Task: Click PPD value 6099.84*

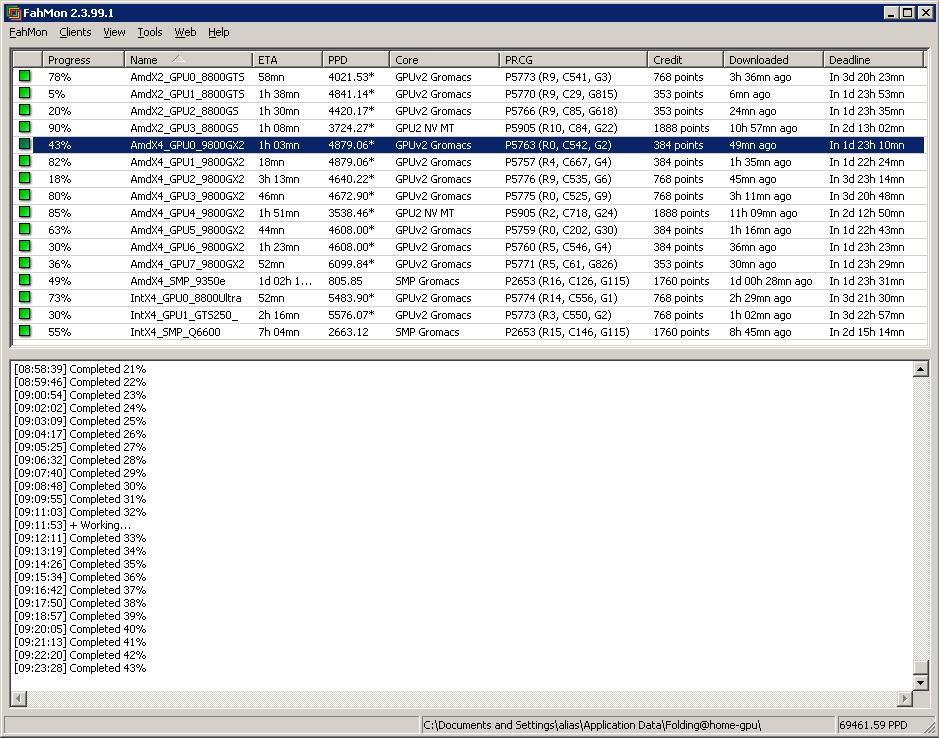Action: click(351, 264)
